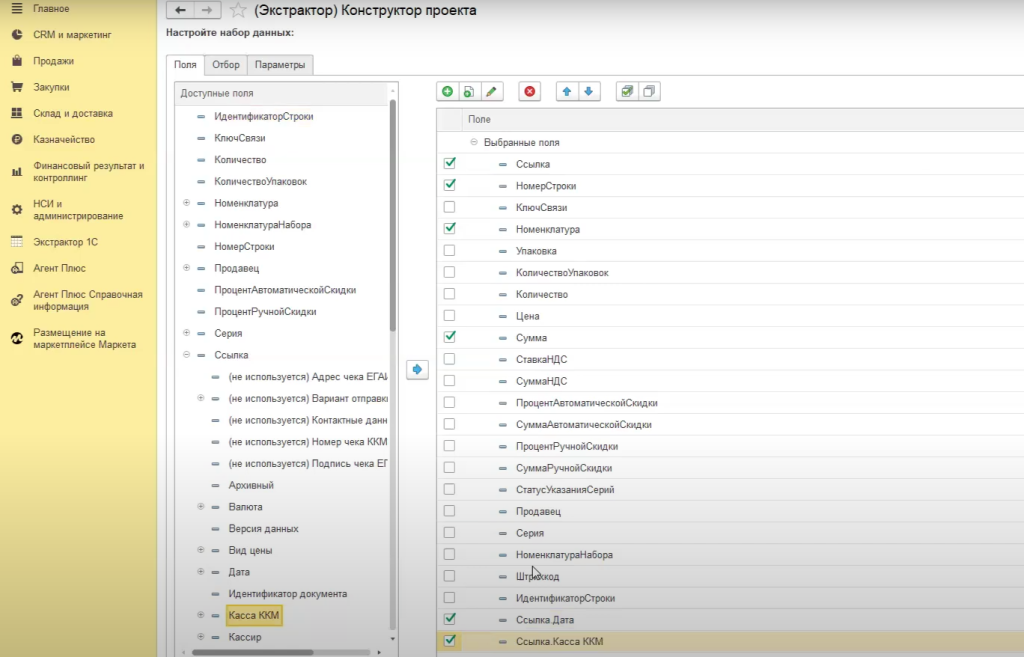The image size is (1024, 657).
Task: Collapse the Ссылка node in available fields
Action: tap(187, 355)
